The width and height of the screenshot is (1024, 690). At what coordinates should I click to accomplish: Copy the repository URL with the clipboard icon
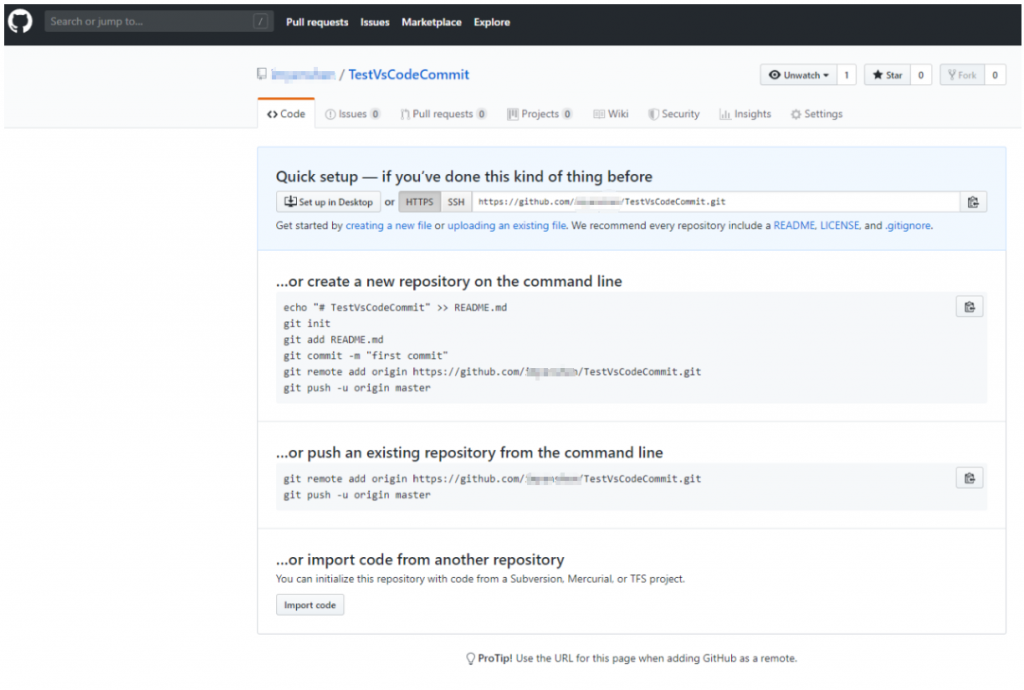[972, 202]
